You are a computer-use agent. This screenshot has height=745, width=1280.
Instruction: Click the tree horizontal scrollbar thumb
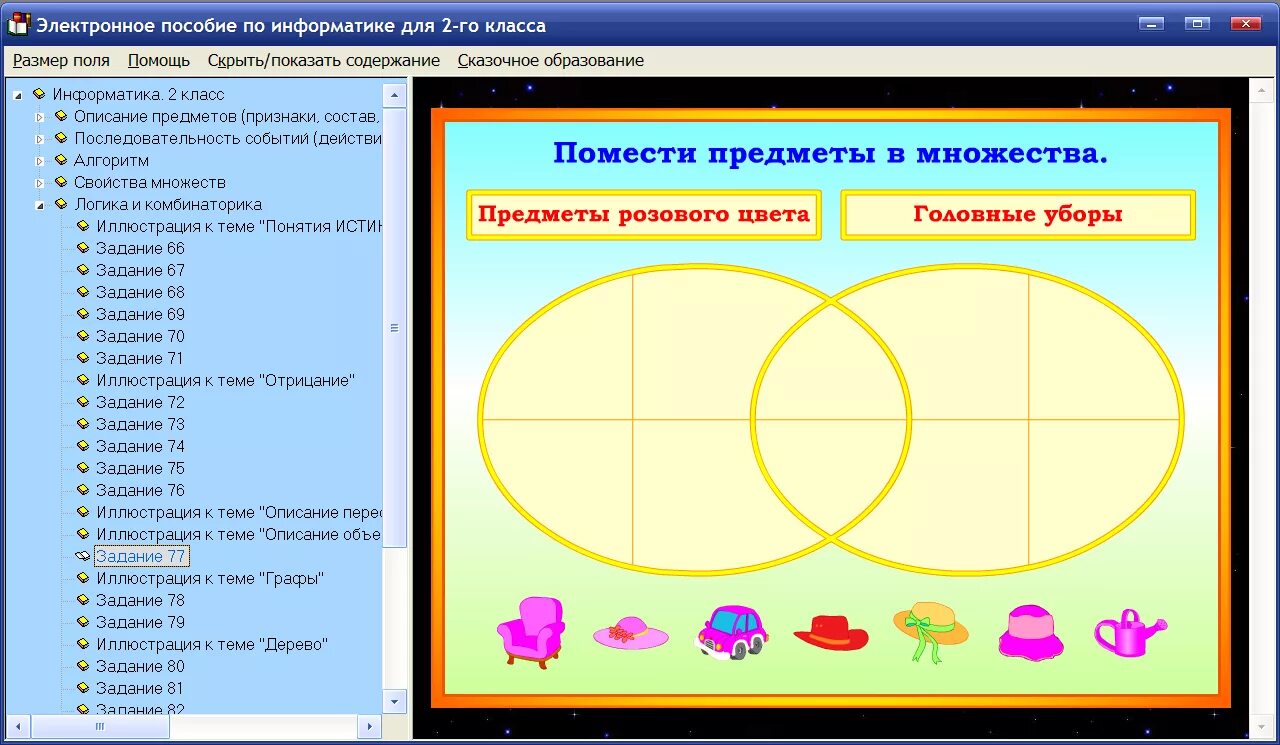click(100, 726)
